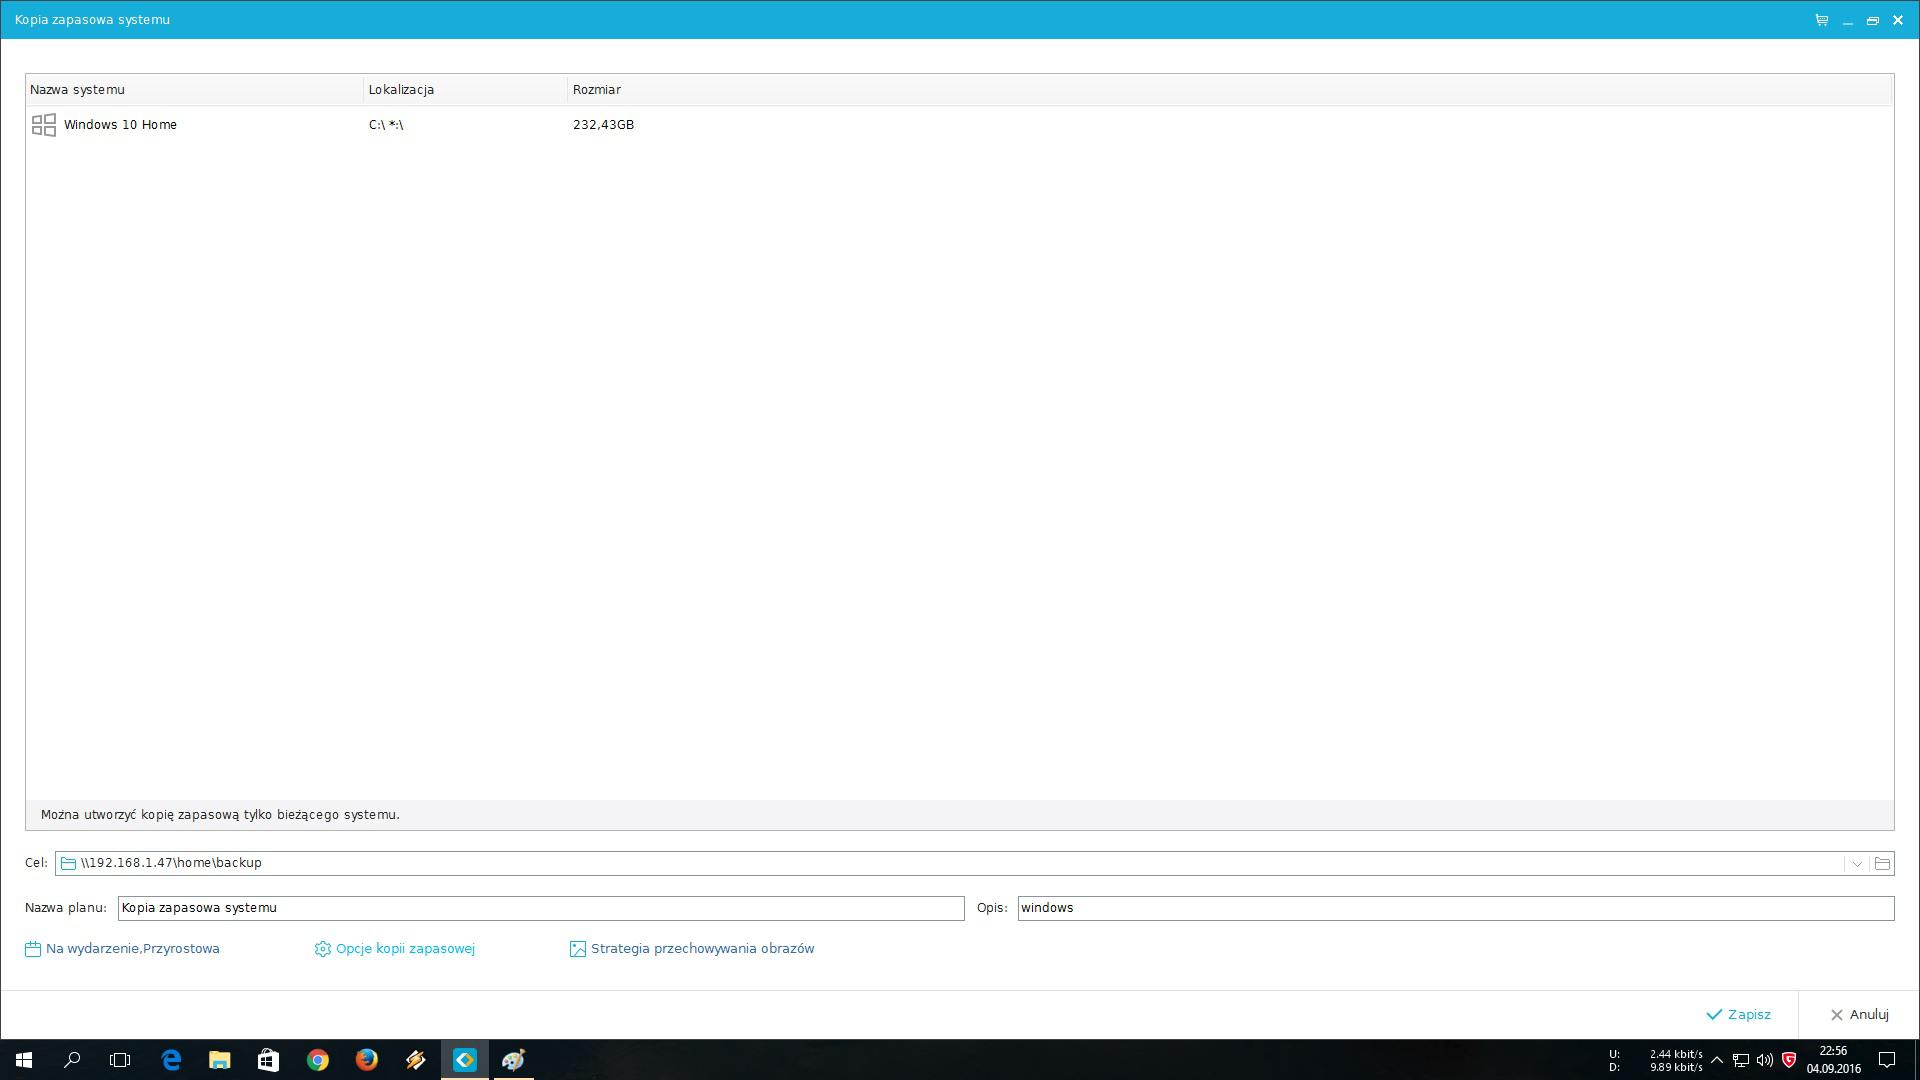Expand the destination path dropdown arrow
The height and width of the screenshot is (1080, 1920).
pos(1857,863)
